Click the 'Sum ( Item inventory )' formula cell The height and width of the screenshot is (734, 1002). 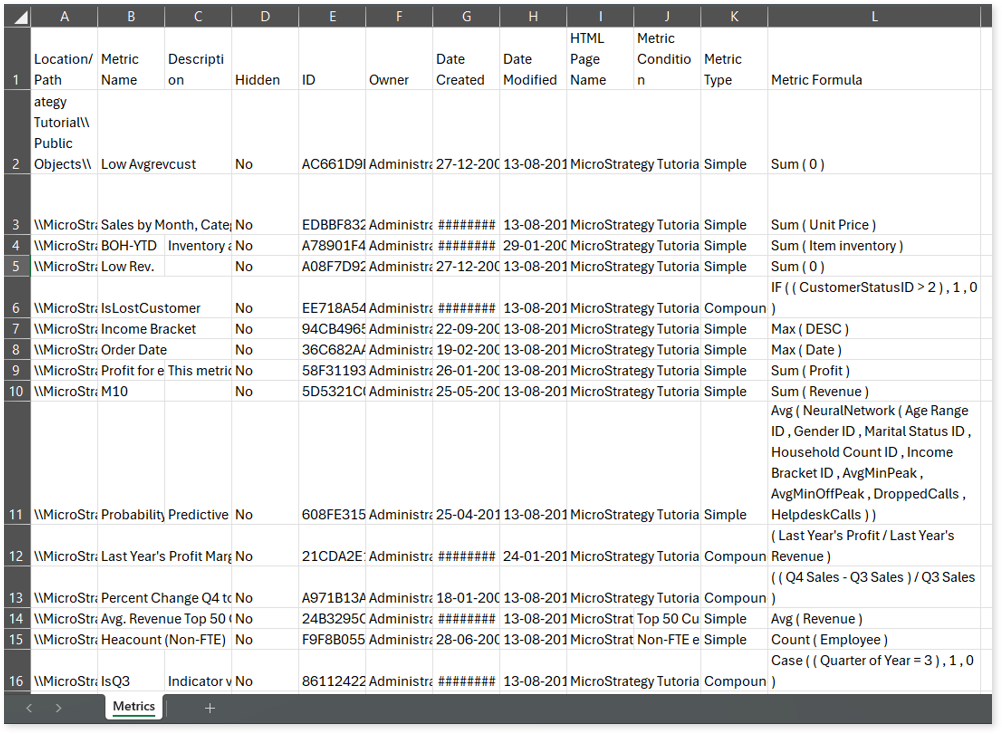874,245
